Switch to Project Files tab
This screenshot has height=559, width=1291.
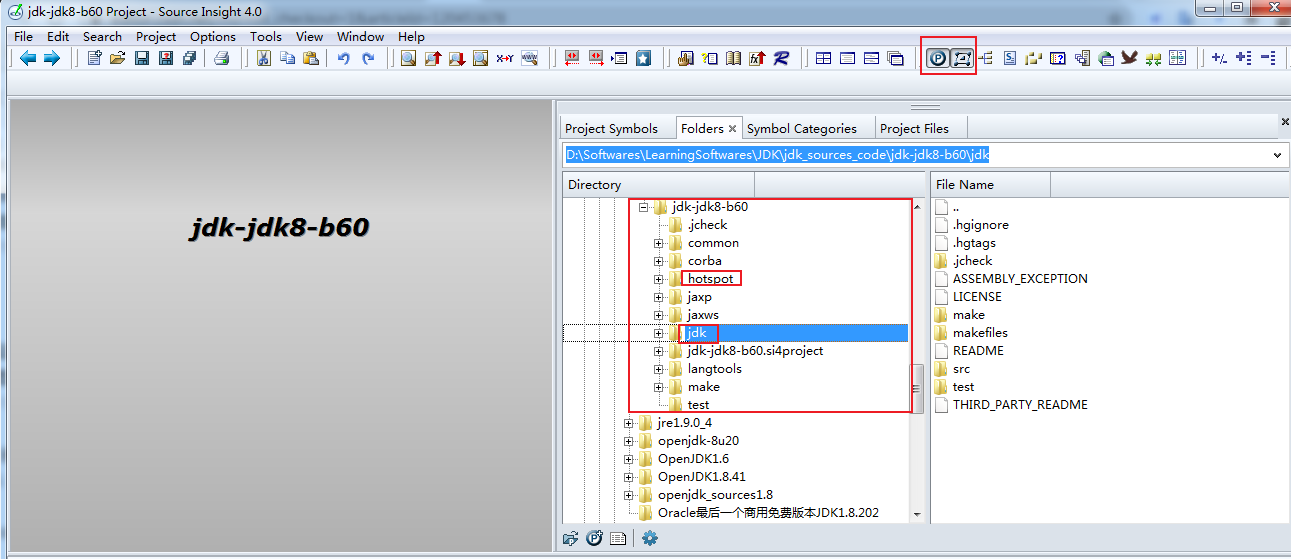914,128
